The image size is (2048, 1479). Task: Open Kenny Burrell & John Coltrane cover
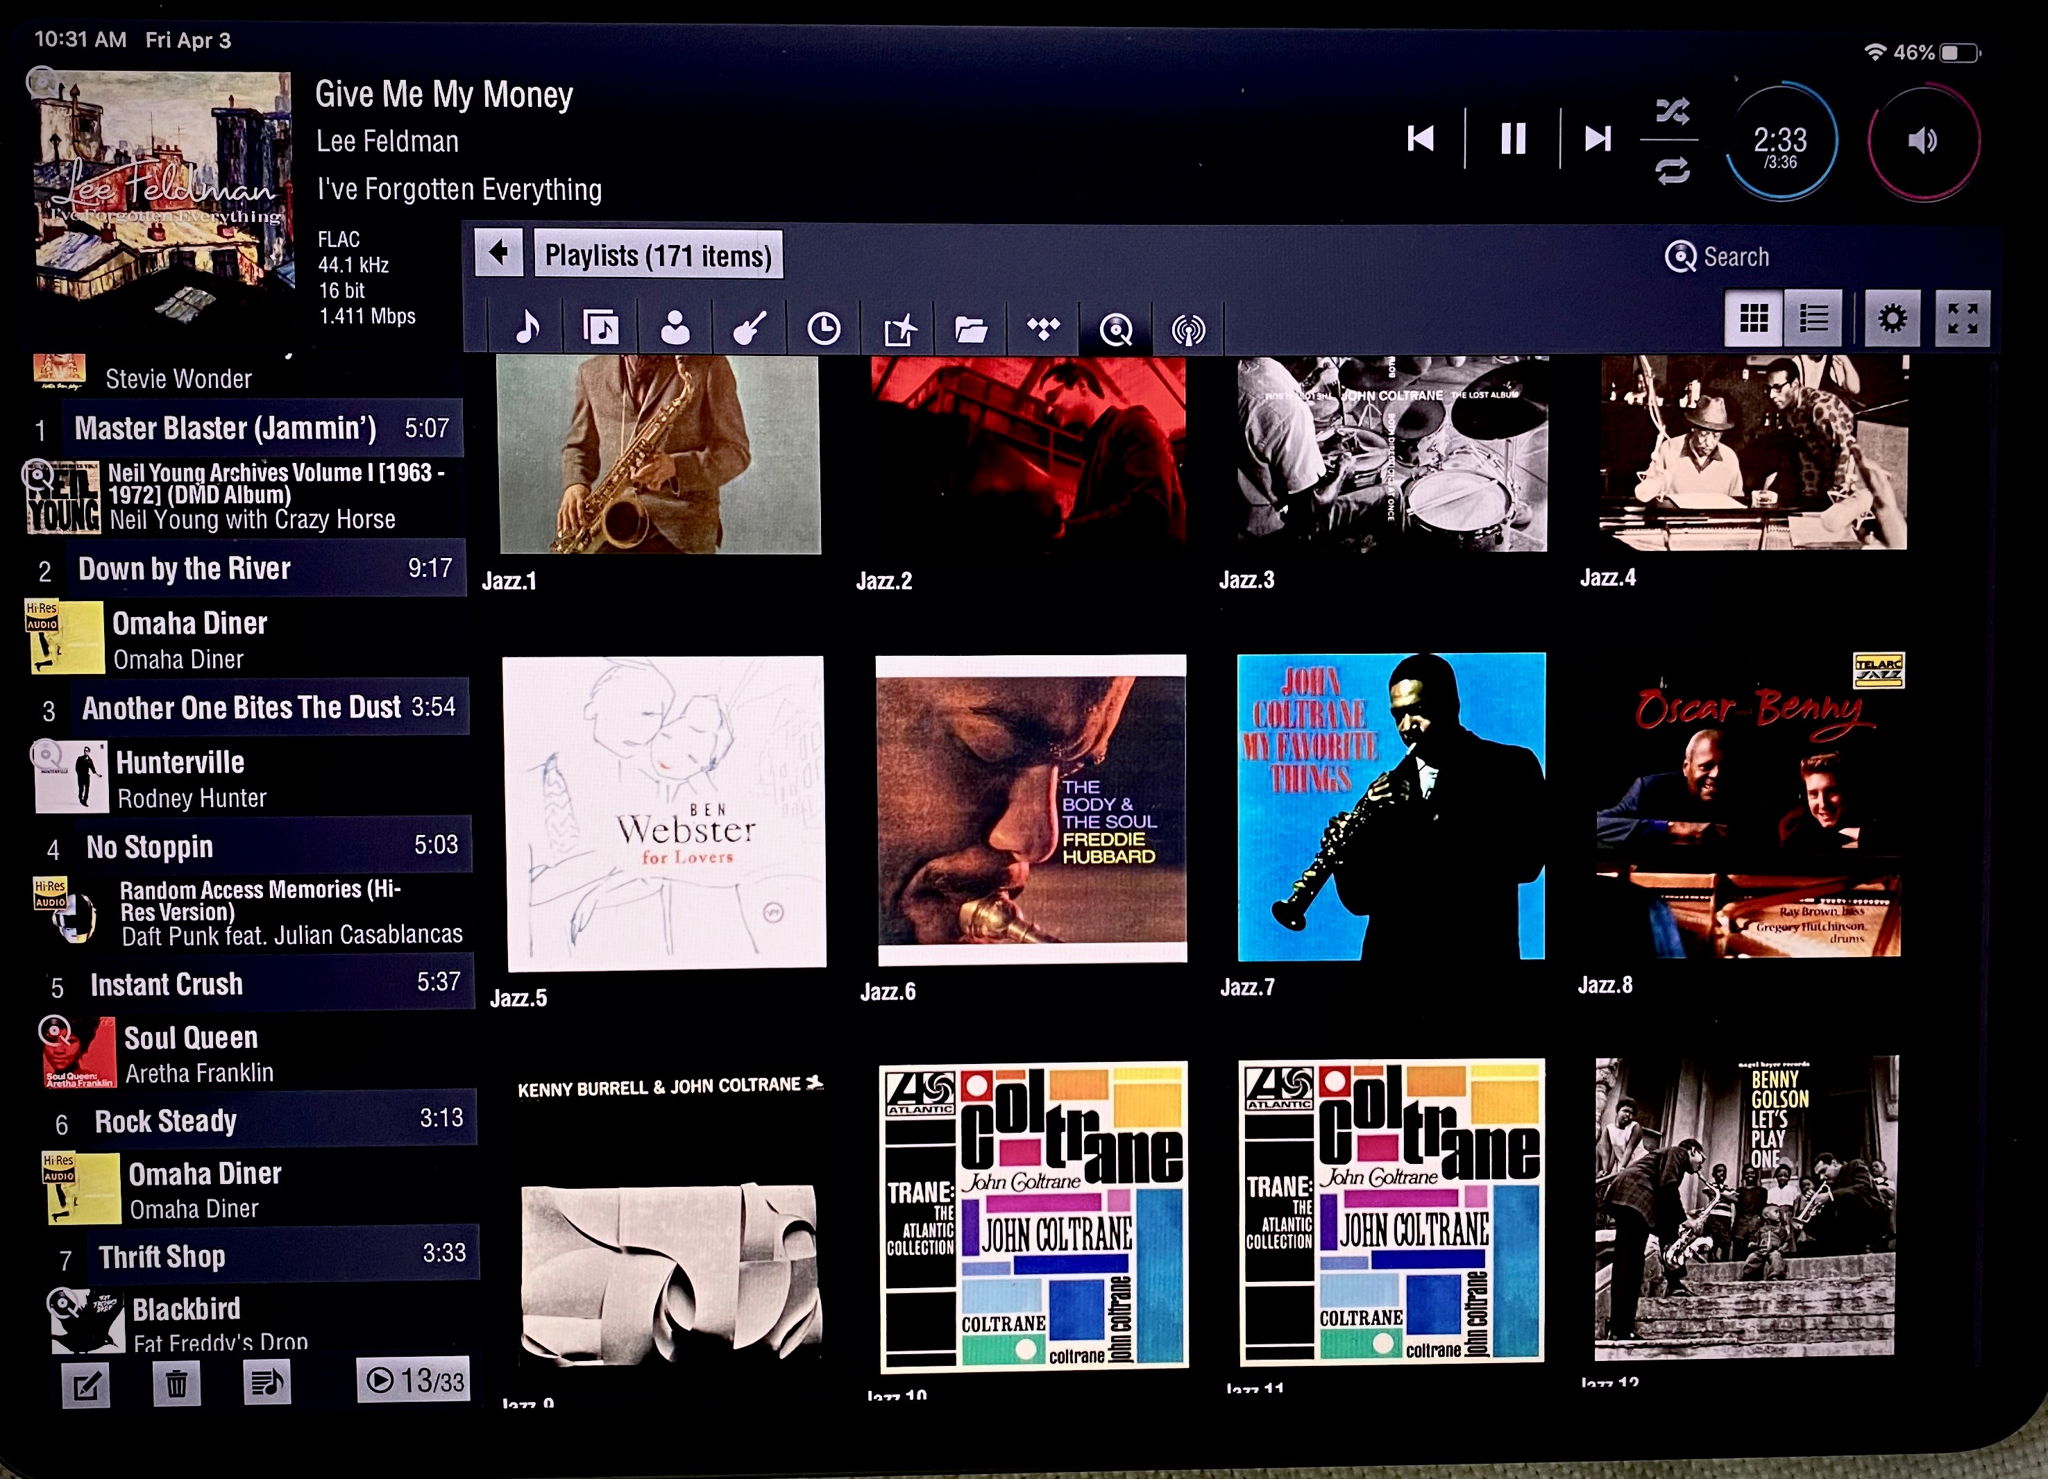[x=670, y=1220]
